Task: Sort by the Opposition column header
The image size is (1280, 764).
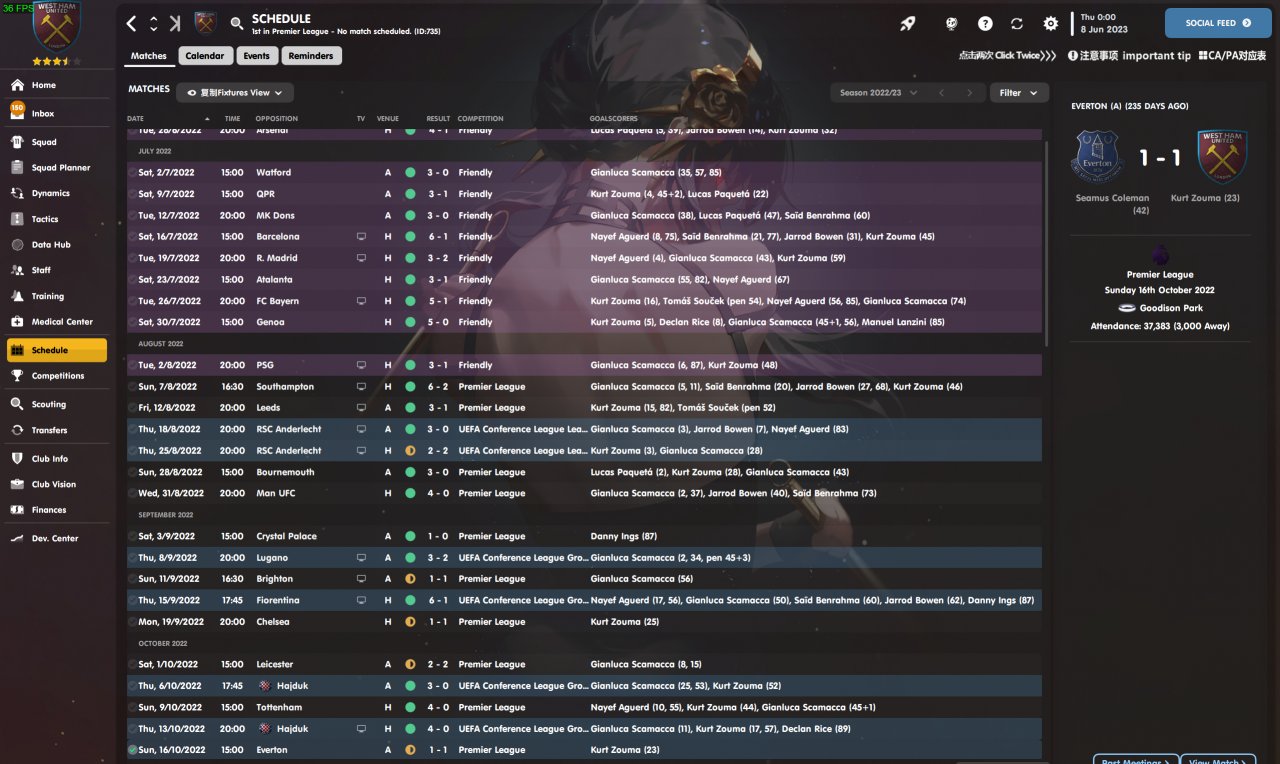Action: coord(277,119)
